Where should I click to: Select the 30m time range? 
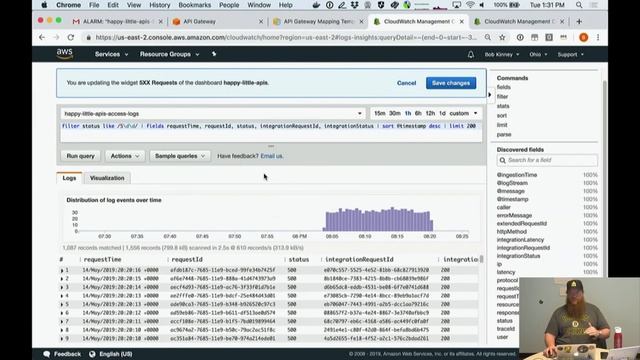[x=394, y=113]
